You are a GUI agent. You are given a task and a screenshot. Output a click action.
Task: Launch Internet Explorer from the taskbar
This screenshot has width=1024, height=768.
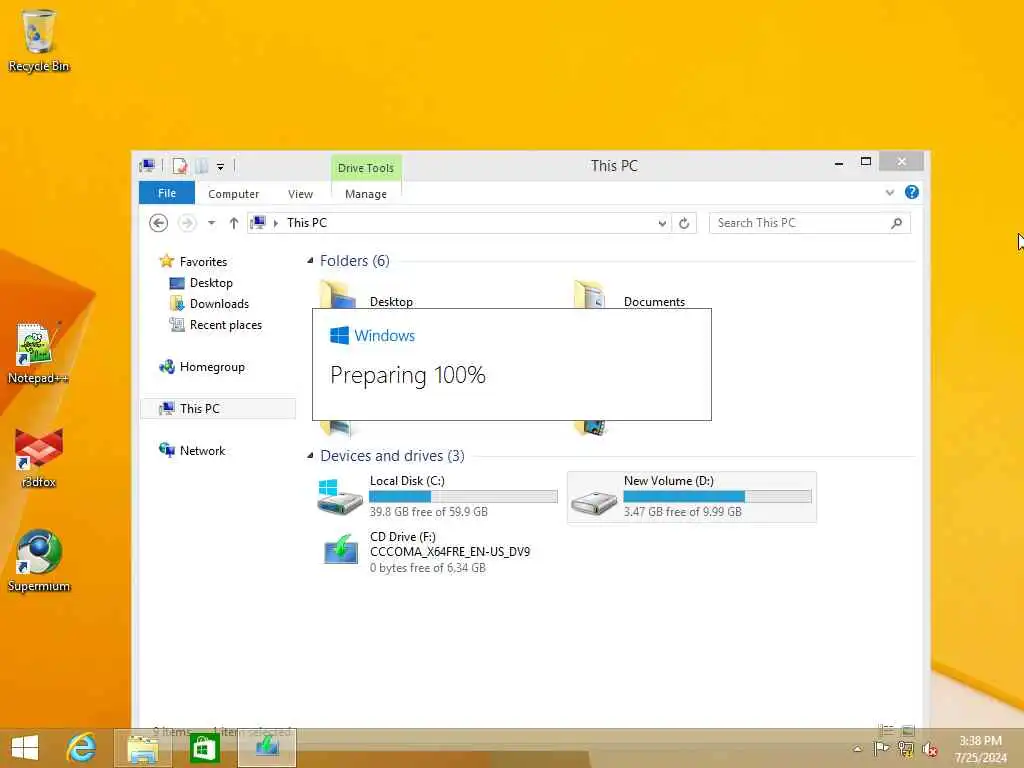[x=81, y=748]
